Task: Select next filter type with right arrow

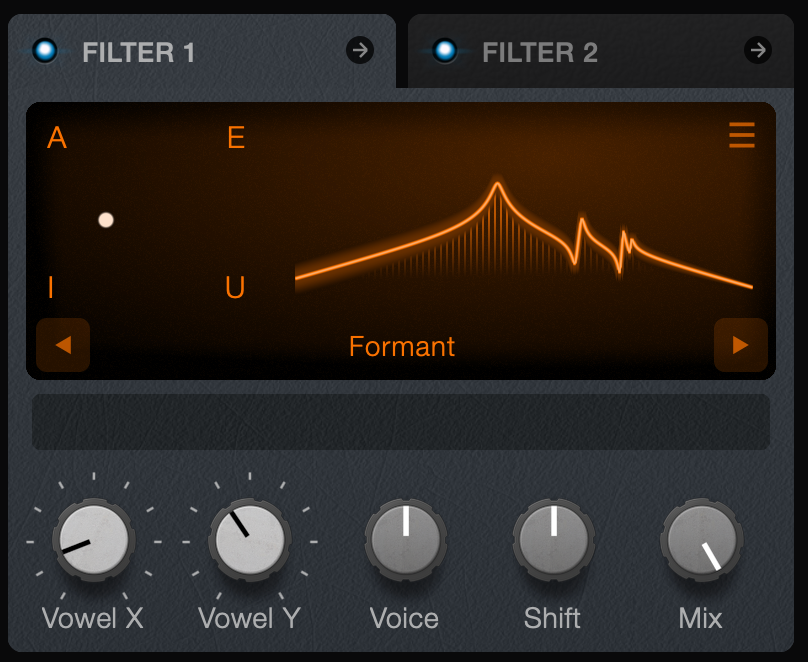Action: click(x=740, y=345)
